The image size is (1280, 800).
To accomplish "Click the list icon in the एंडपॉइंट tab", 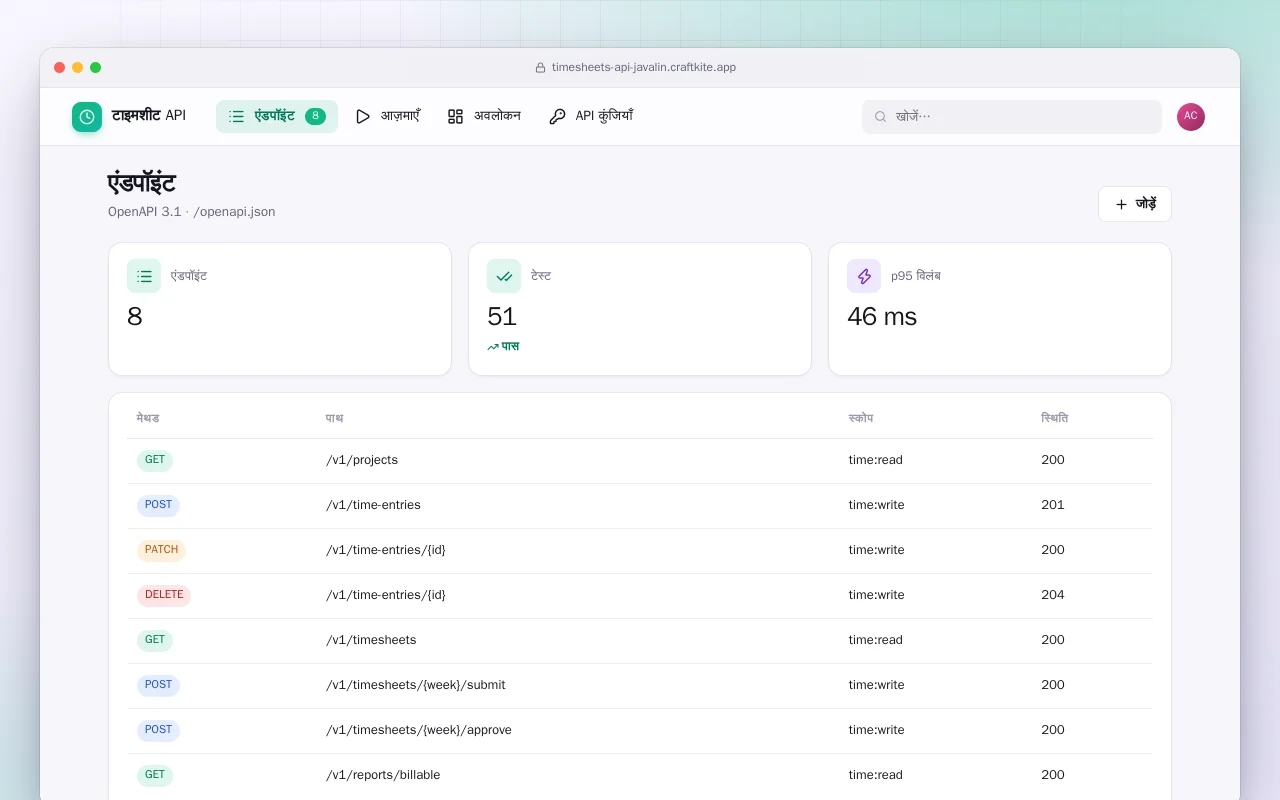I will coord(236,116).
